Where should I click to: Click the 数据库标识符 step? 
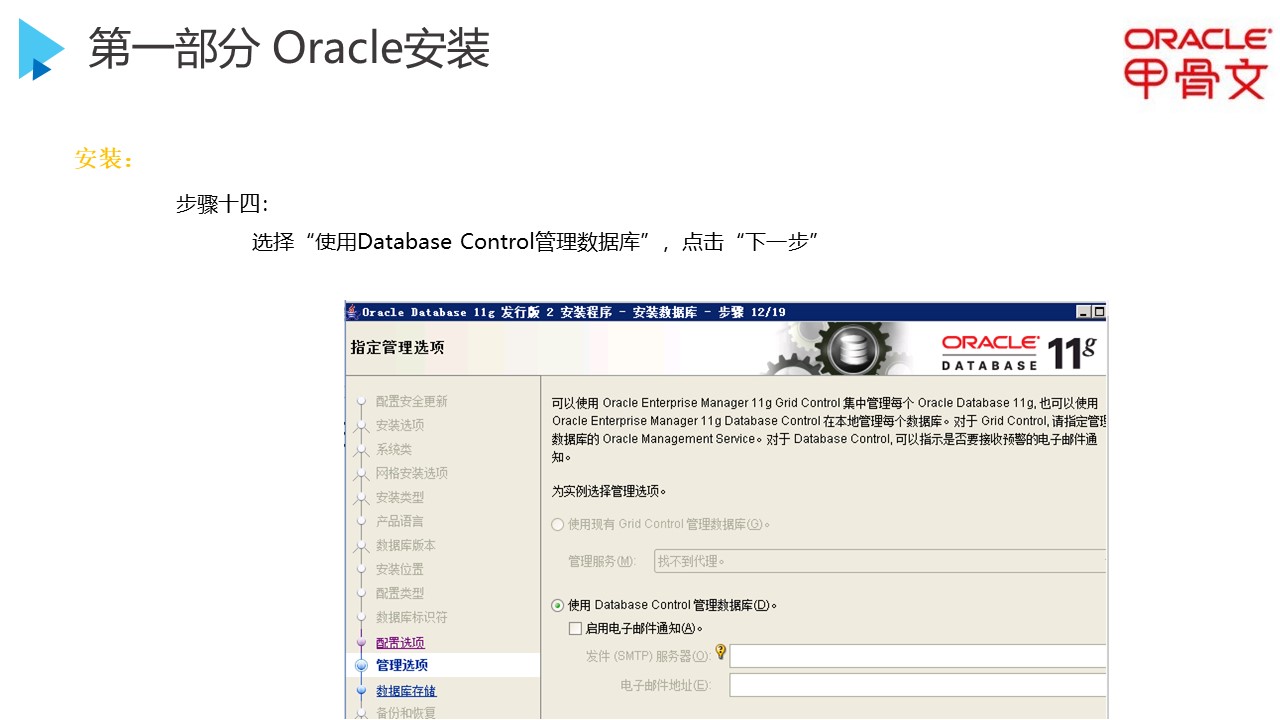click(412, 617)
